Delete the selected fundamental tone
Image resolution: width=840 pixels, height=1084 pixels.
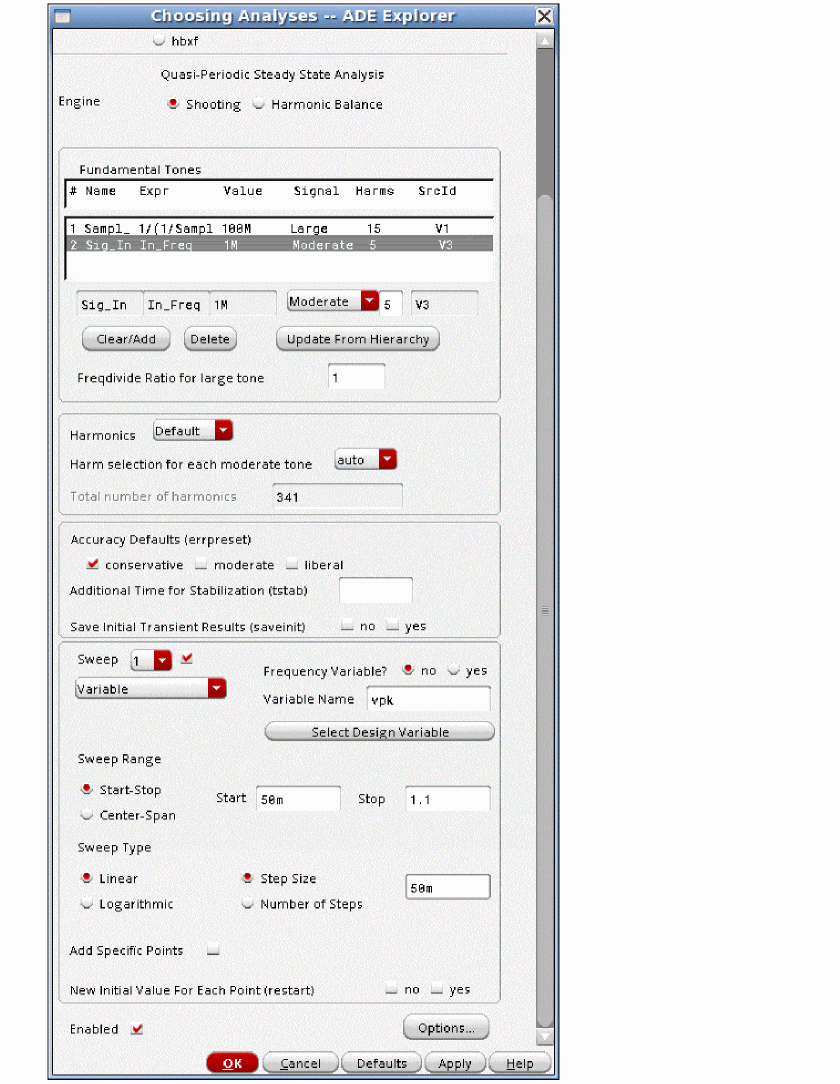click(210, 339)
